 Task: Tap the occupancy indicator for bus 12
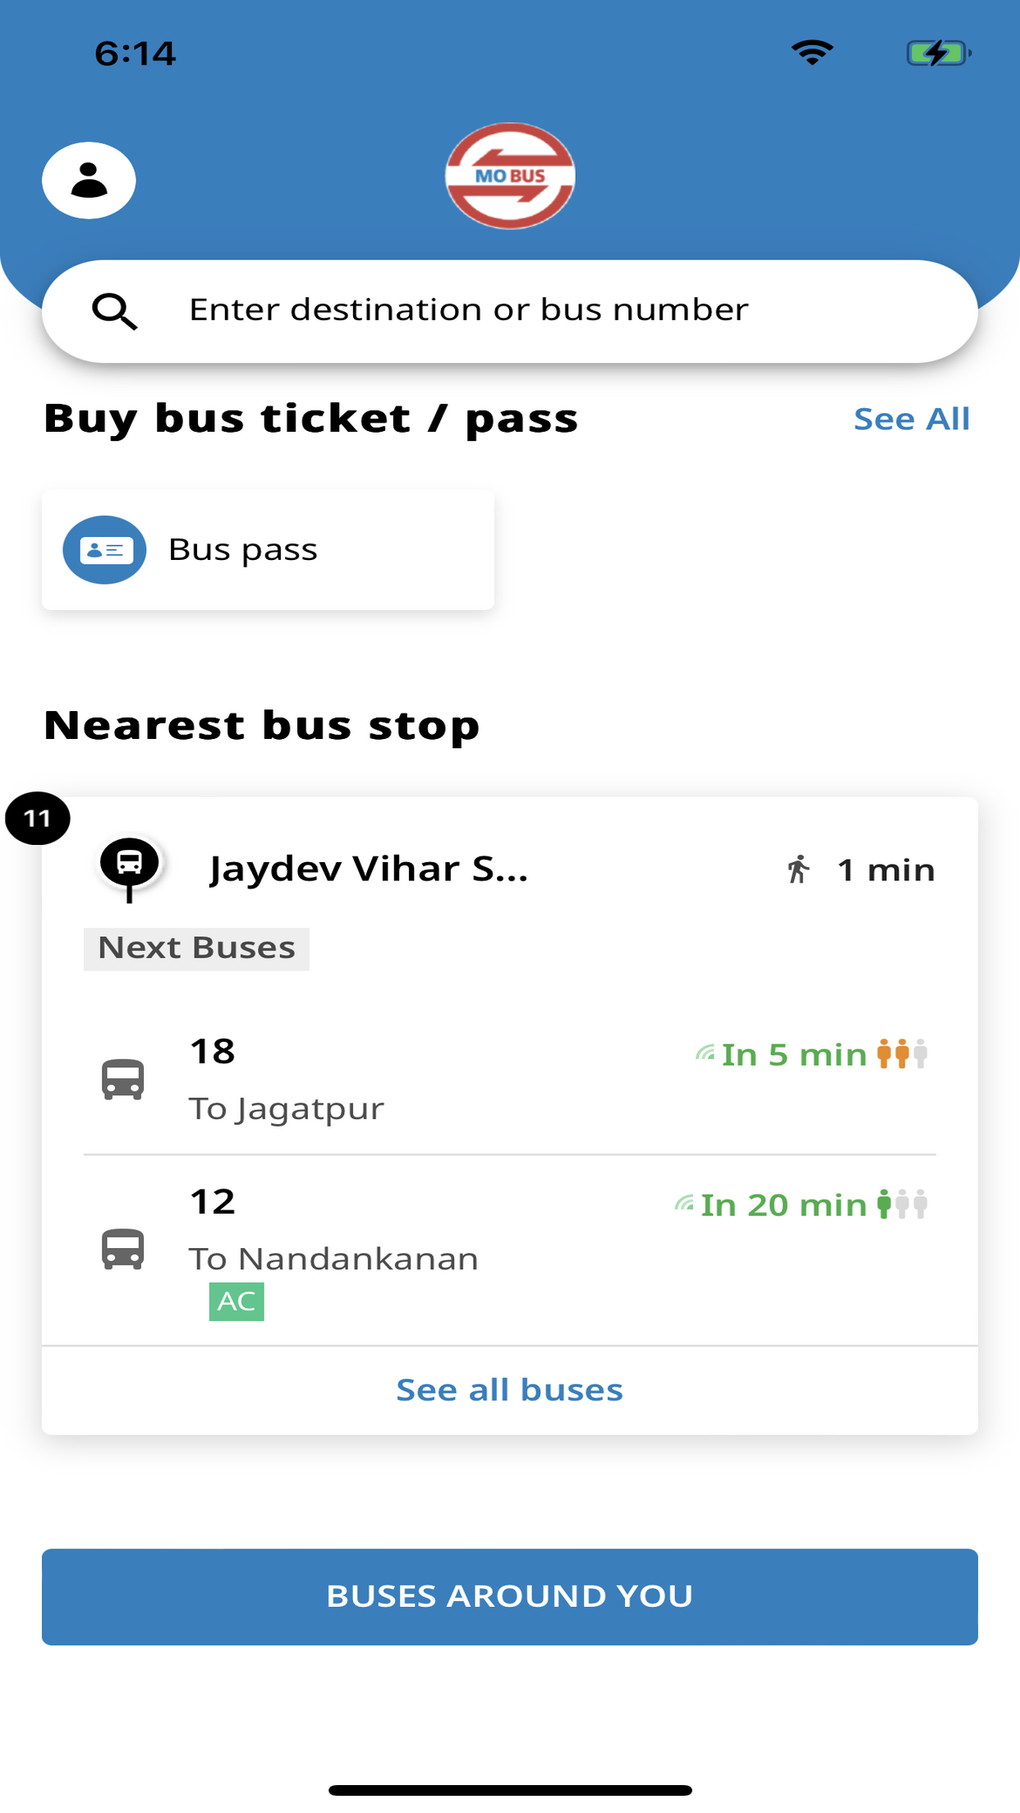click(902, 1204)
